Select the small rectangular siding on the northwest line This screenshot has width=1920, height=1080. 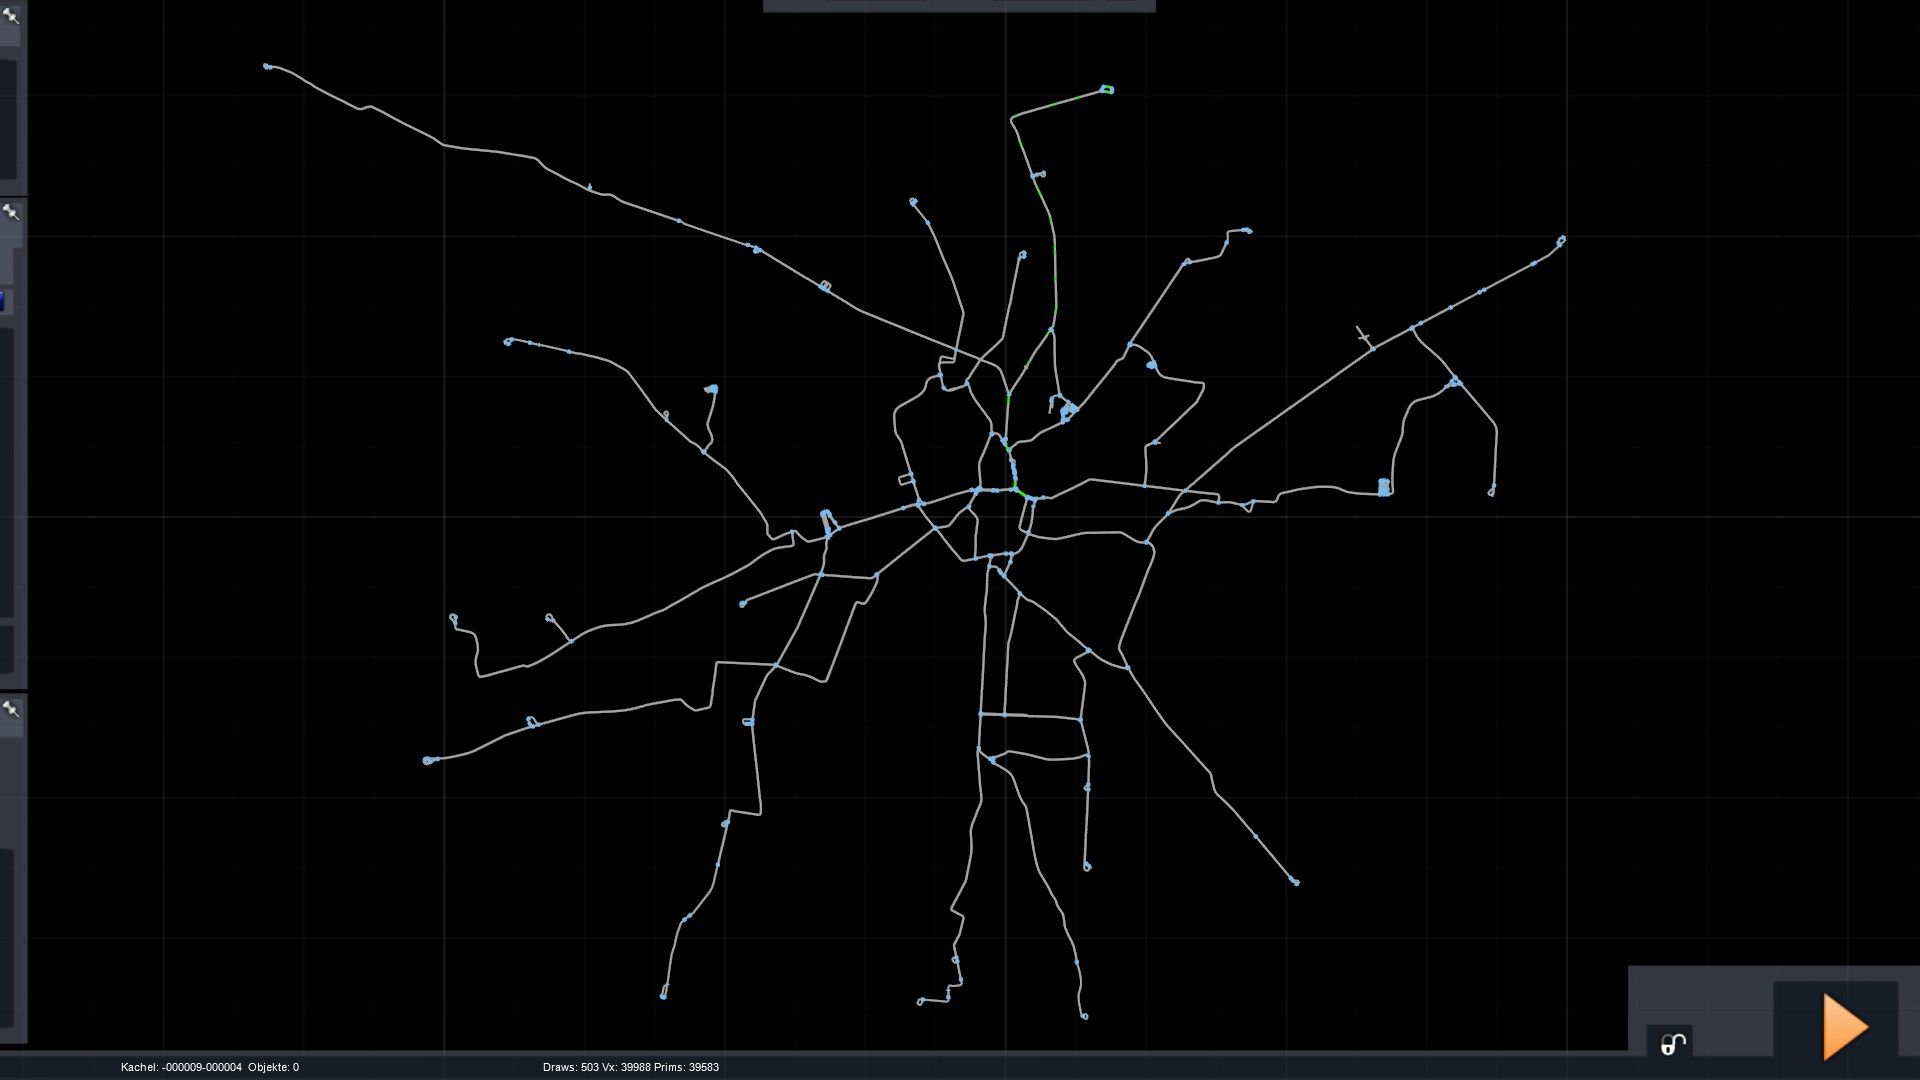[825, 286]
